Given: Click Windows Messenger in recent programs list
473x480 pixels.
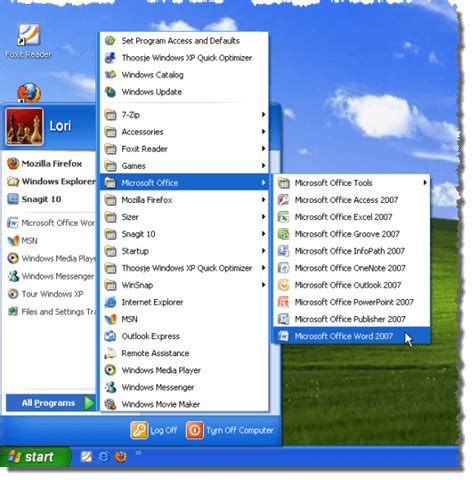Looking at the screenshot, I should tap(51, 276).
